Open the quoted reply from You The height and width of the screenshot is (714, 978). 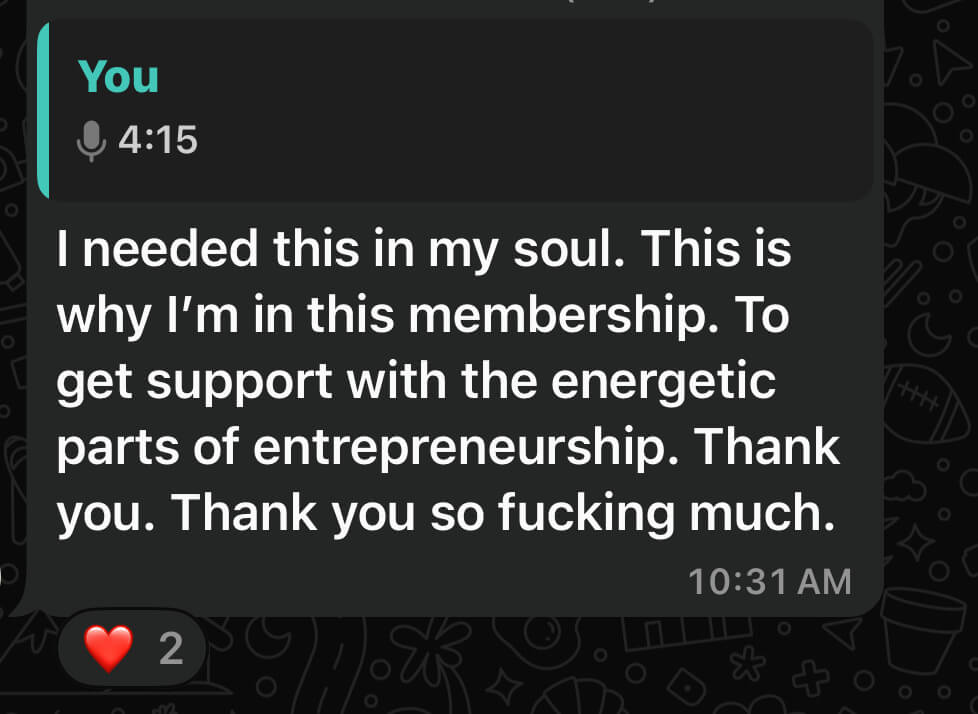pyautogui.click(x=455, y=110)
